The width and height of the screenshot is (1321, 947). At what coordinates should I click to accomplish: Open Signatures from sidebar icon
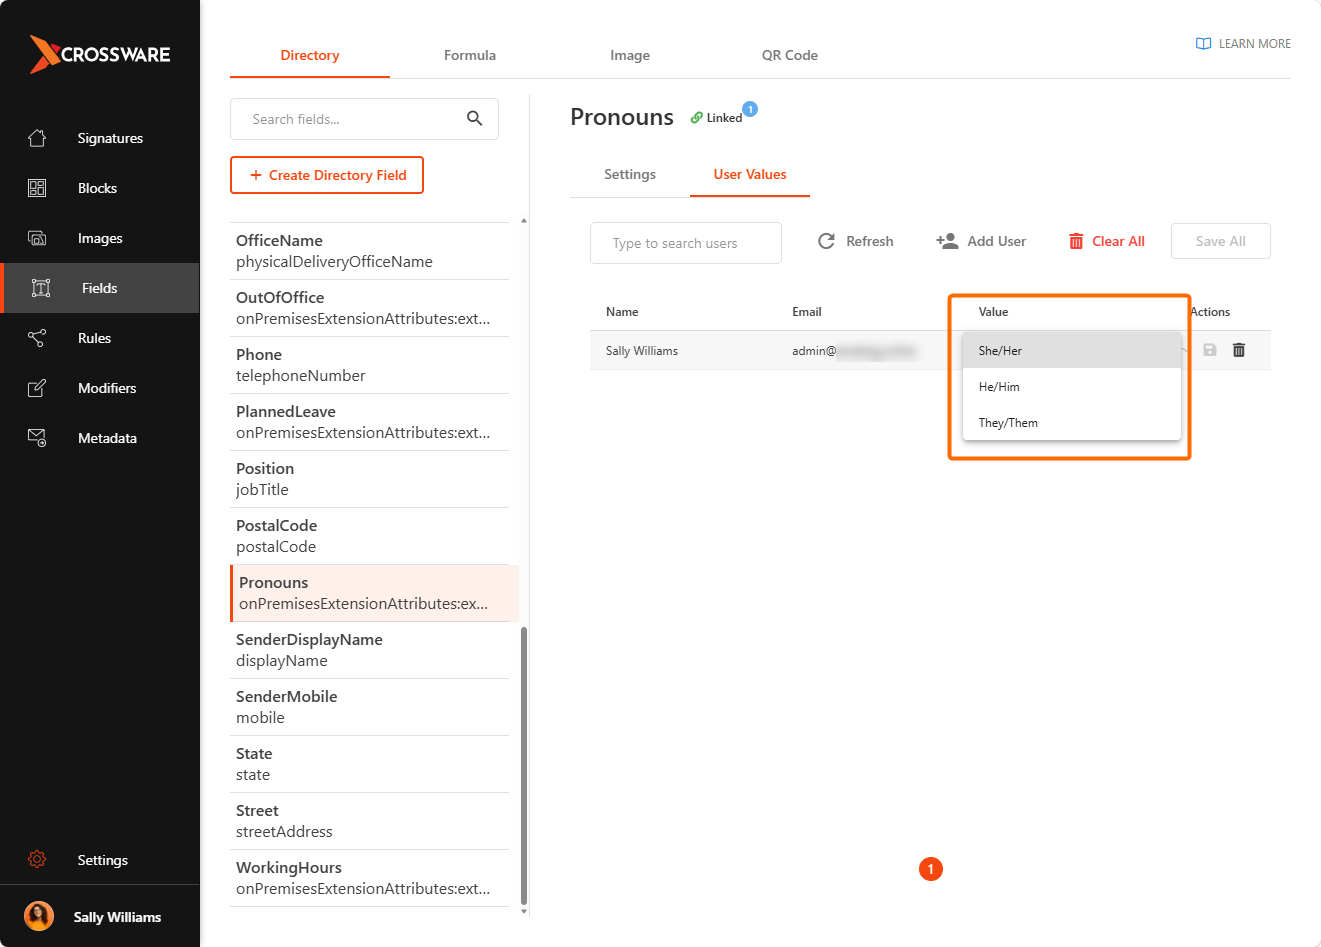coord(37,138)
